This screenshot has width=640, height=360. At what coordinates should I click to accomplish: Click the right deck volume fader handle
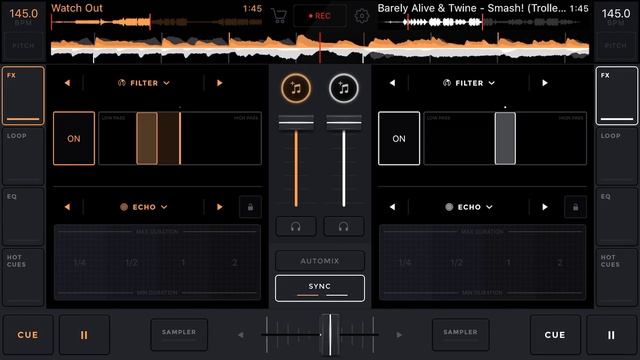[344, 122]
